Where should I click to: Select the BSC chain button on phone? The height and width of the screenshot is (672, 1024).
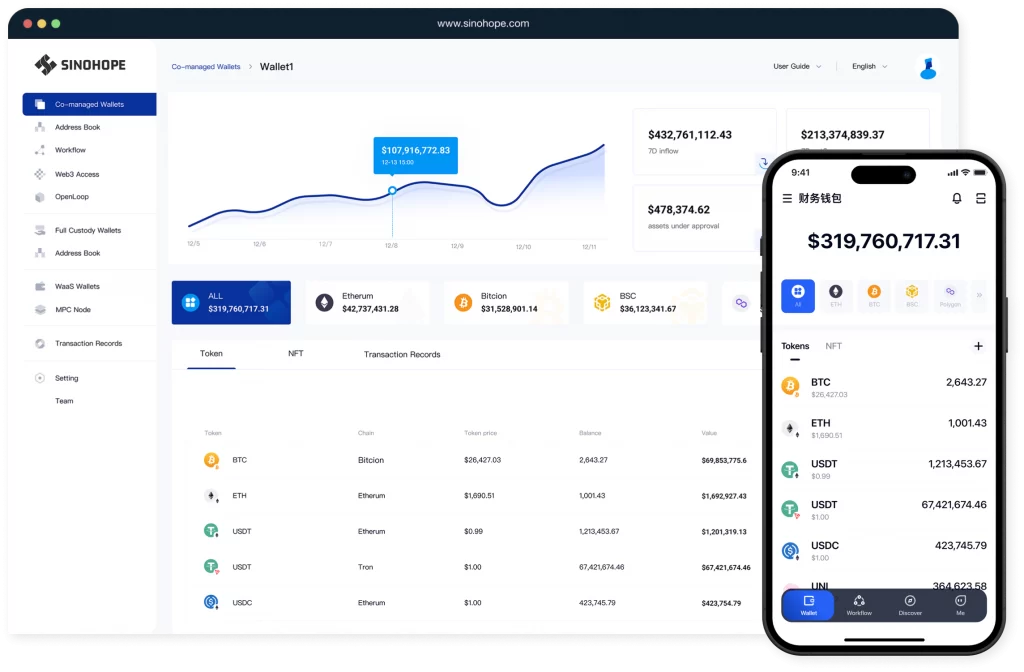click(912, 296)
